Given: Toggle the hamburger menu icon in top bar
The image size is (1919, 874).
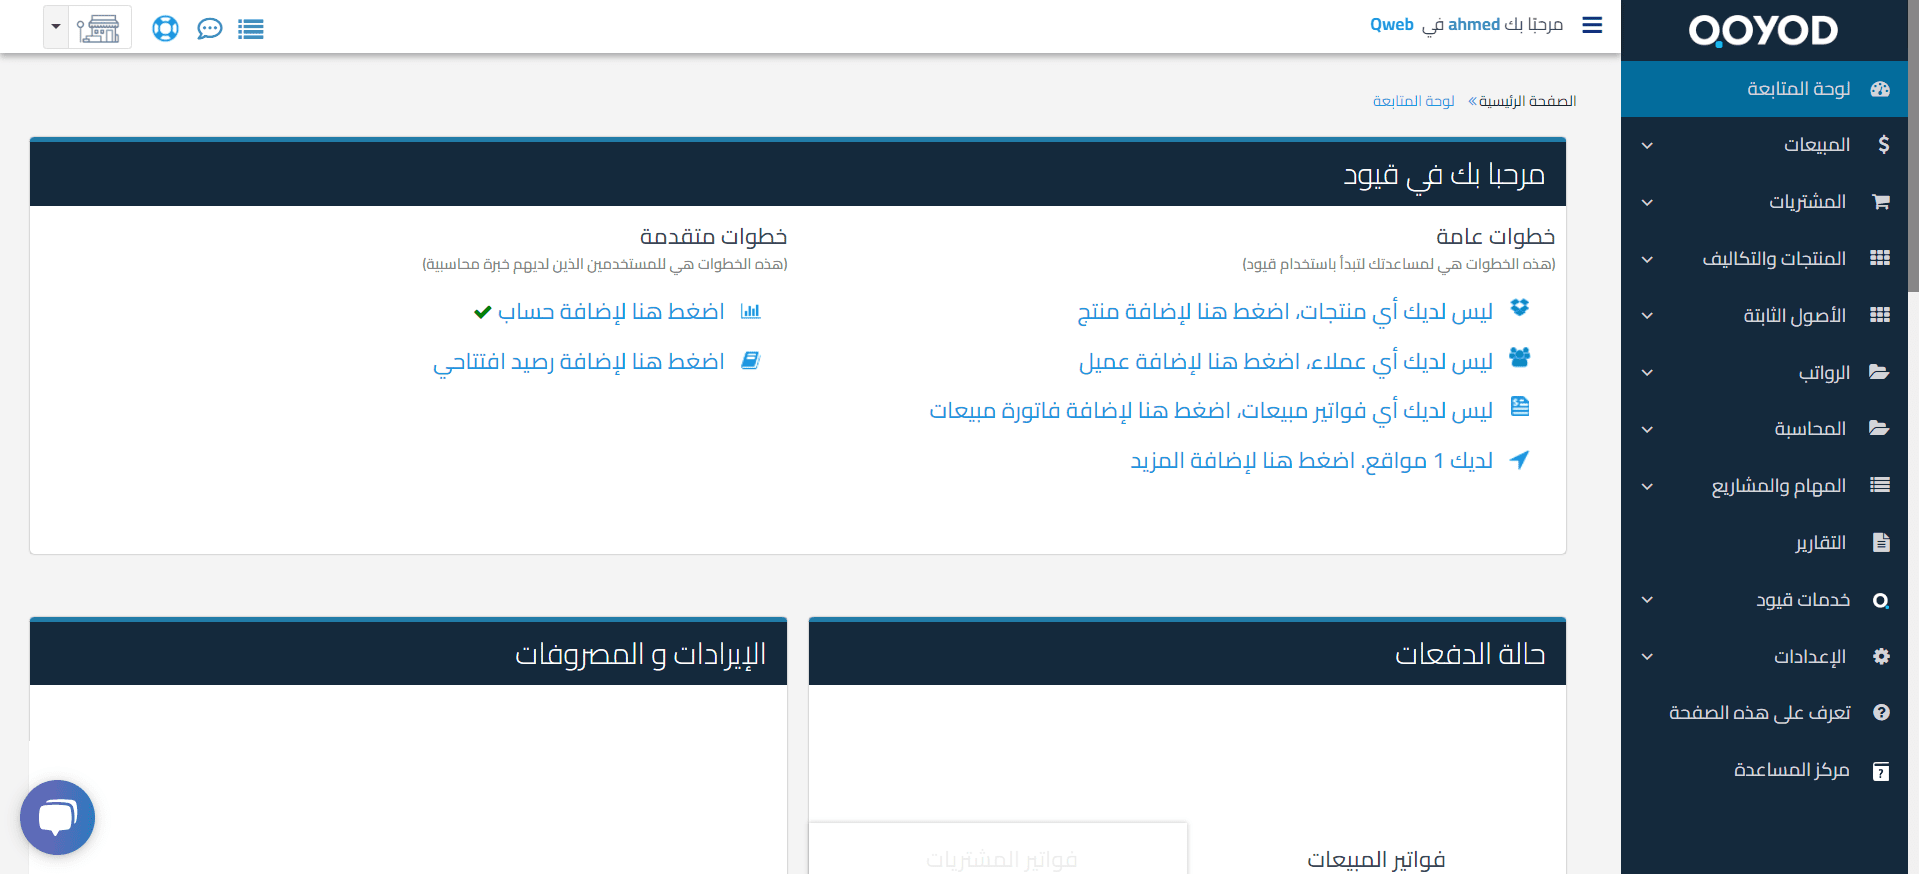Looking at the screenshot, I should [1592, 25].
